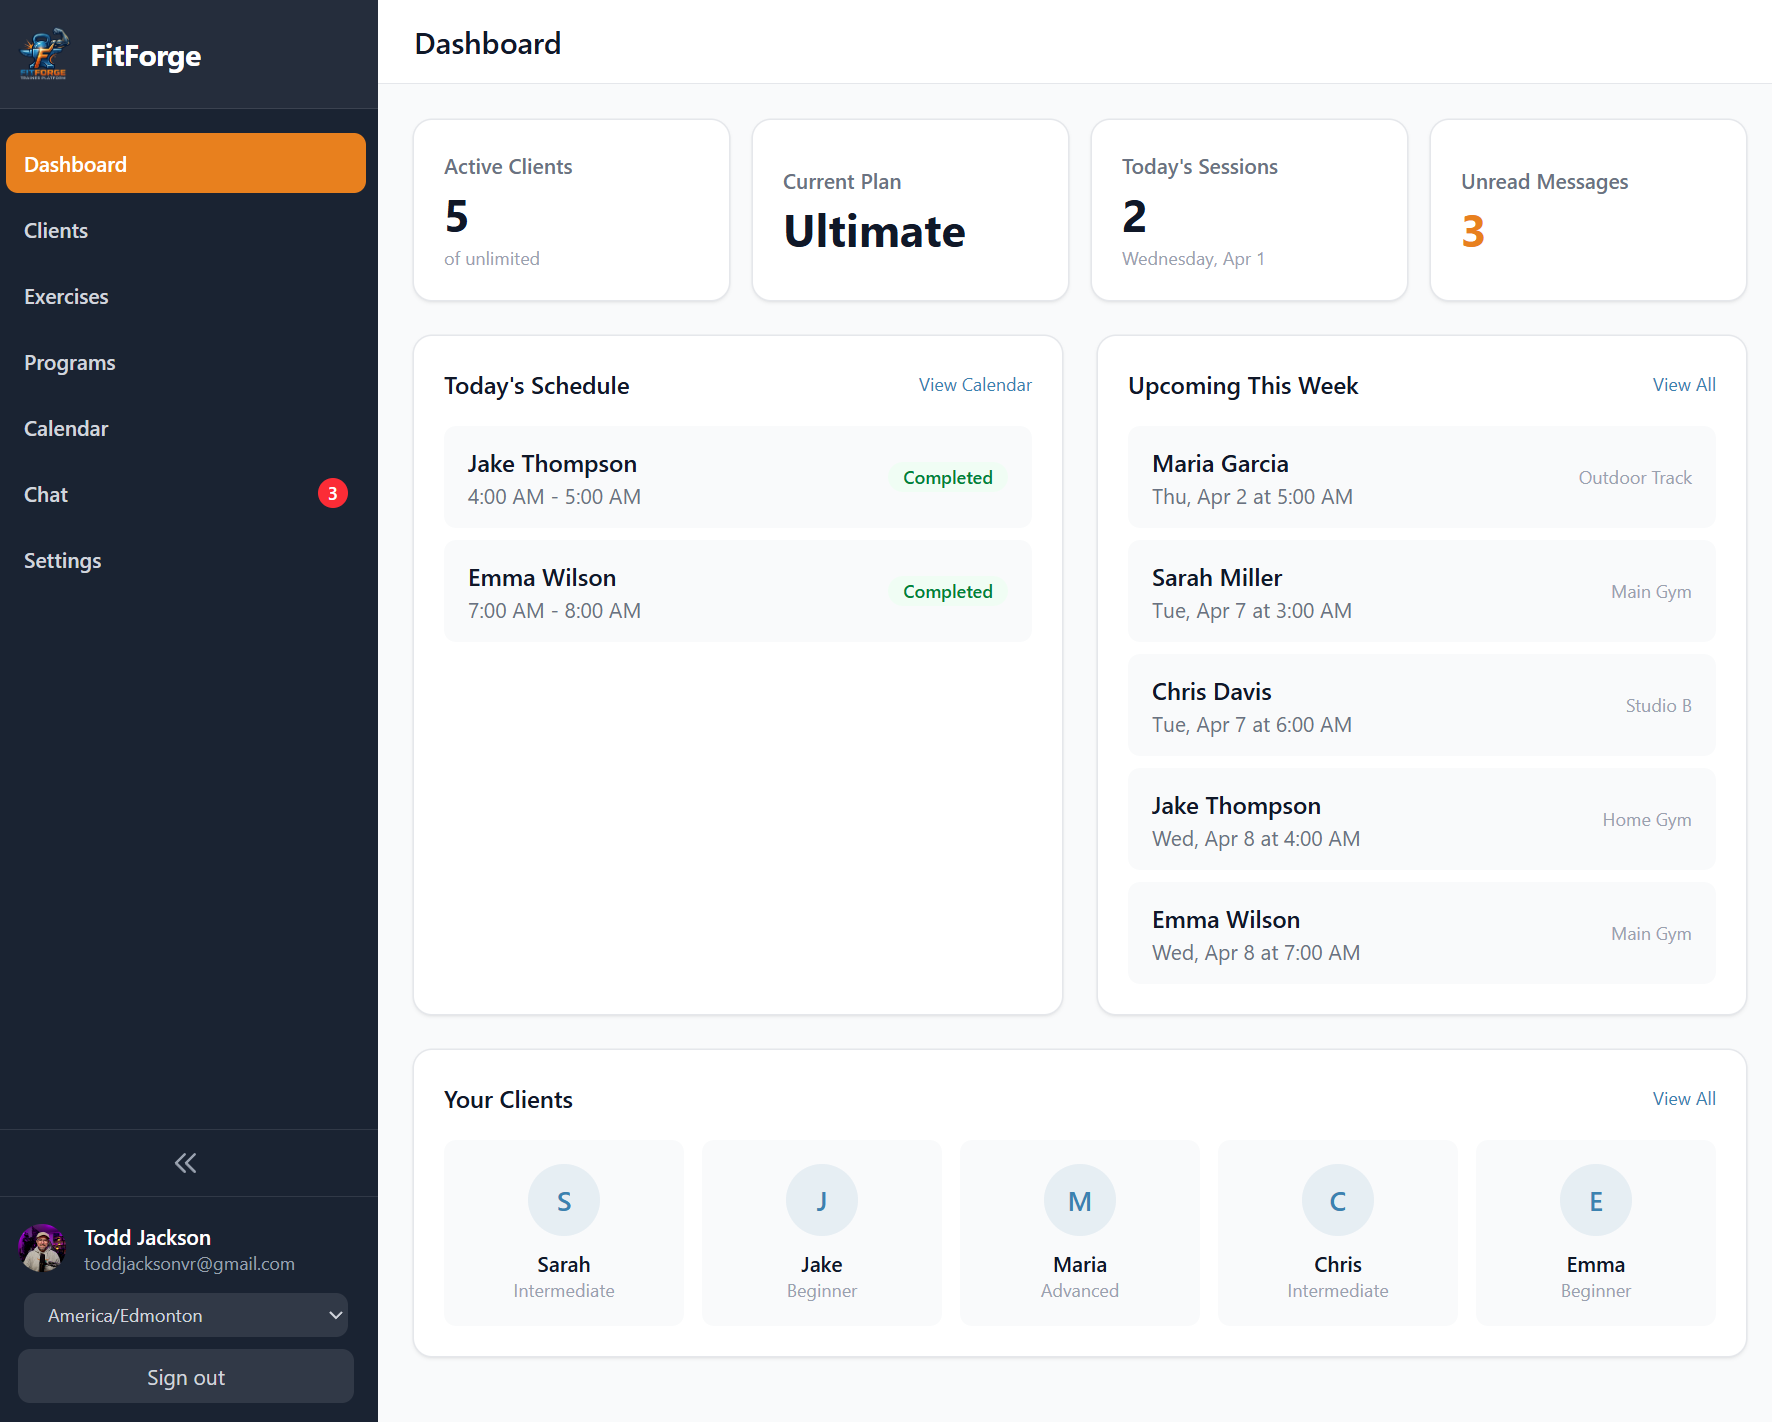Image resolution: width=1772 pixels, height=1422 pixels.
Task: Open View Calendar from Today's Schedule
Action: [x=974, y=384]
